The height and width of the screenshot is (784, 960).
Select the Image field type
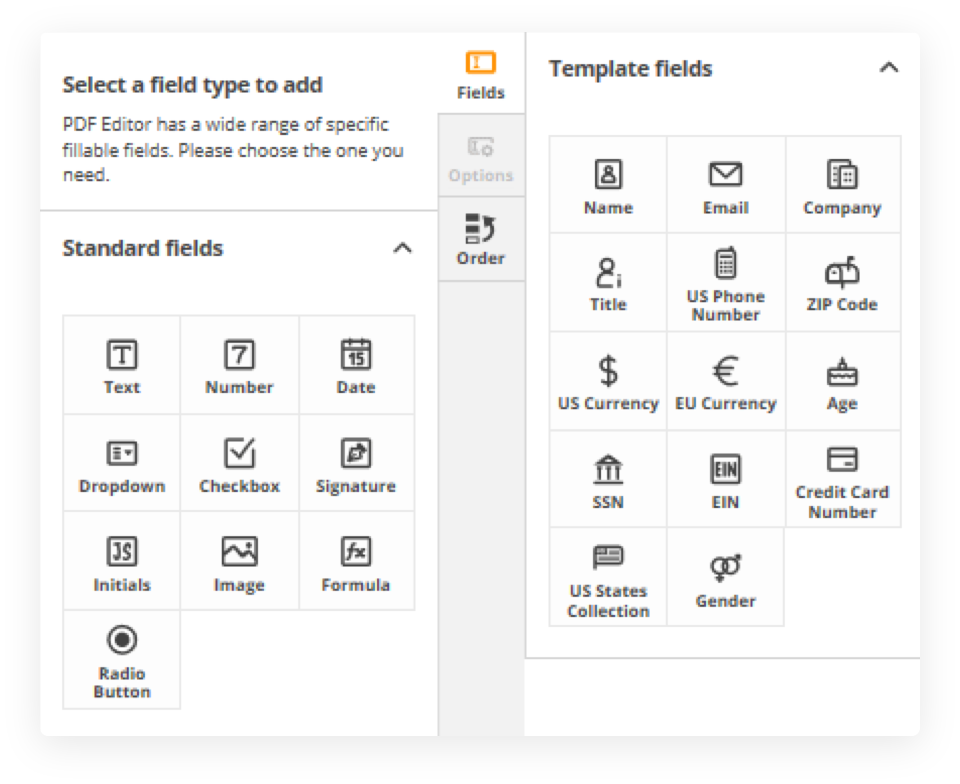(239, 562)
